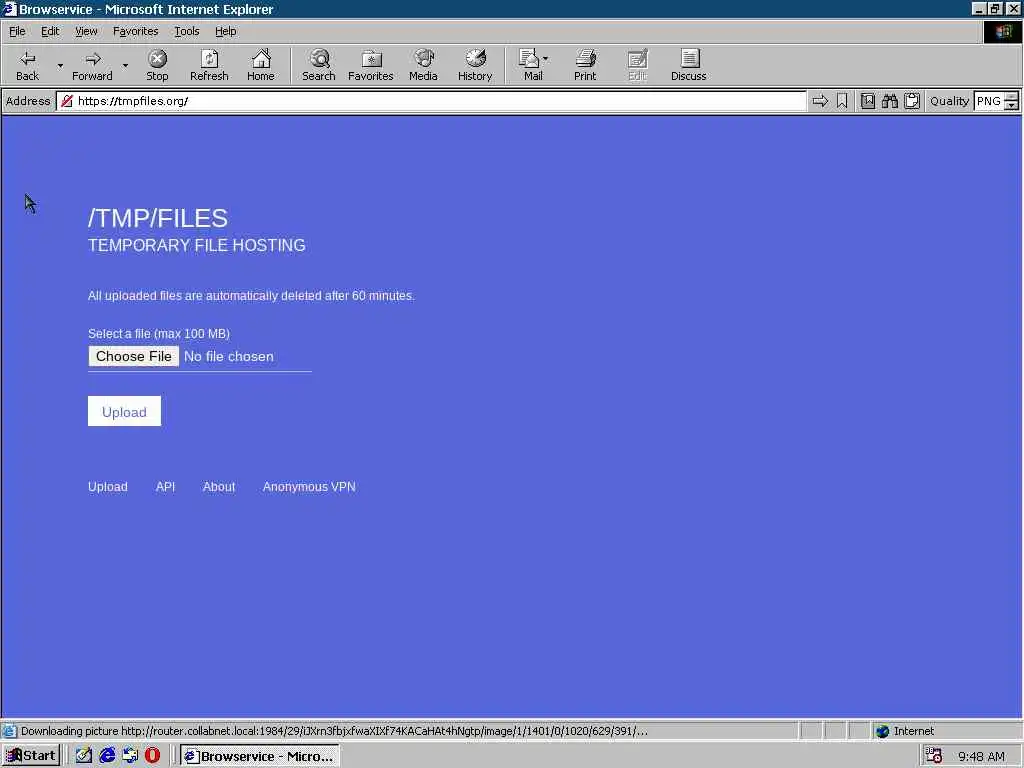The height and width of the screenshot is (768, 1024).
Task: Print the current page
Action: pos(585,65)
